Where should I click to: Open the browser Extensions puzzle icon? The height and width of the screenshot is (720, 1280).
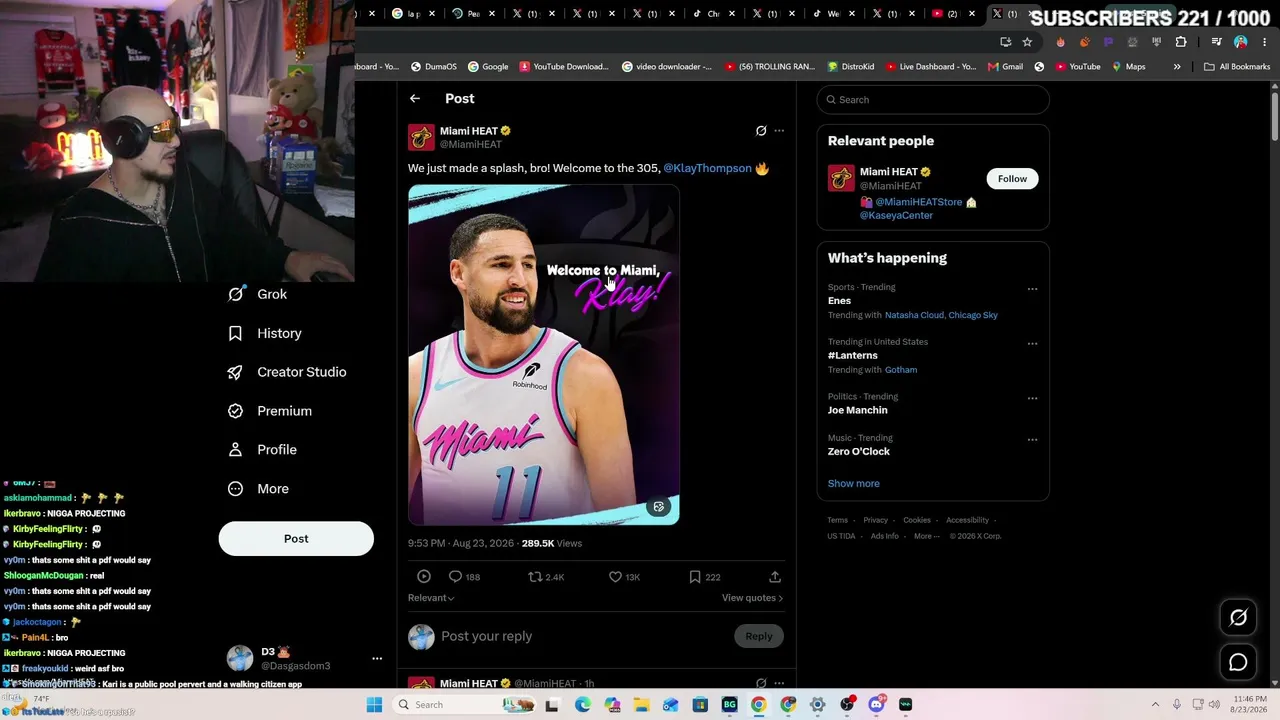click(x=1181, y=42)
